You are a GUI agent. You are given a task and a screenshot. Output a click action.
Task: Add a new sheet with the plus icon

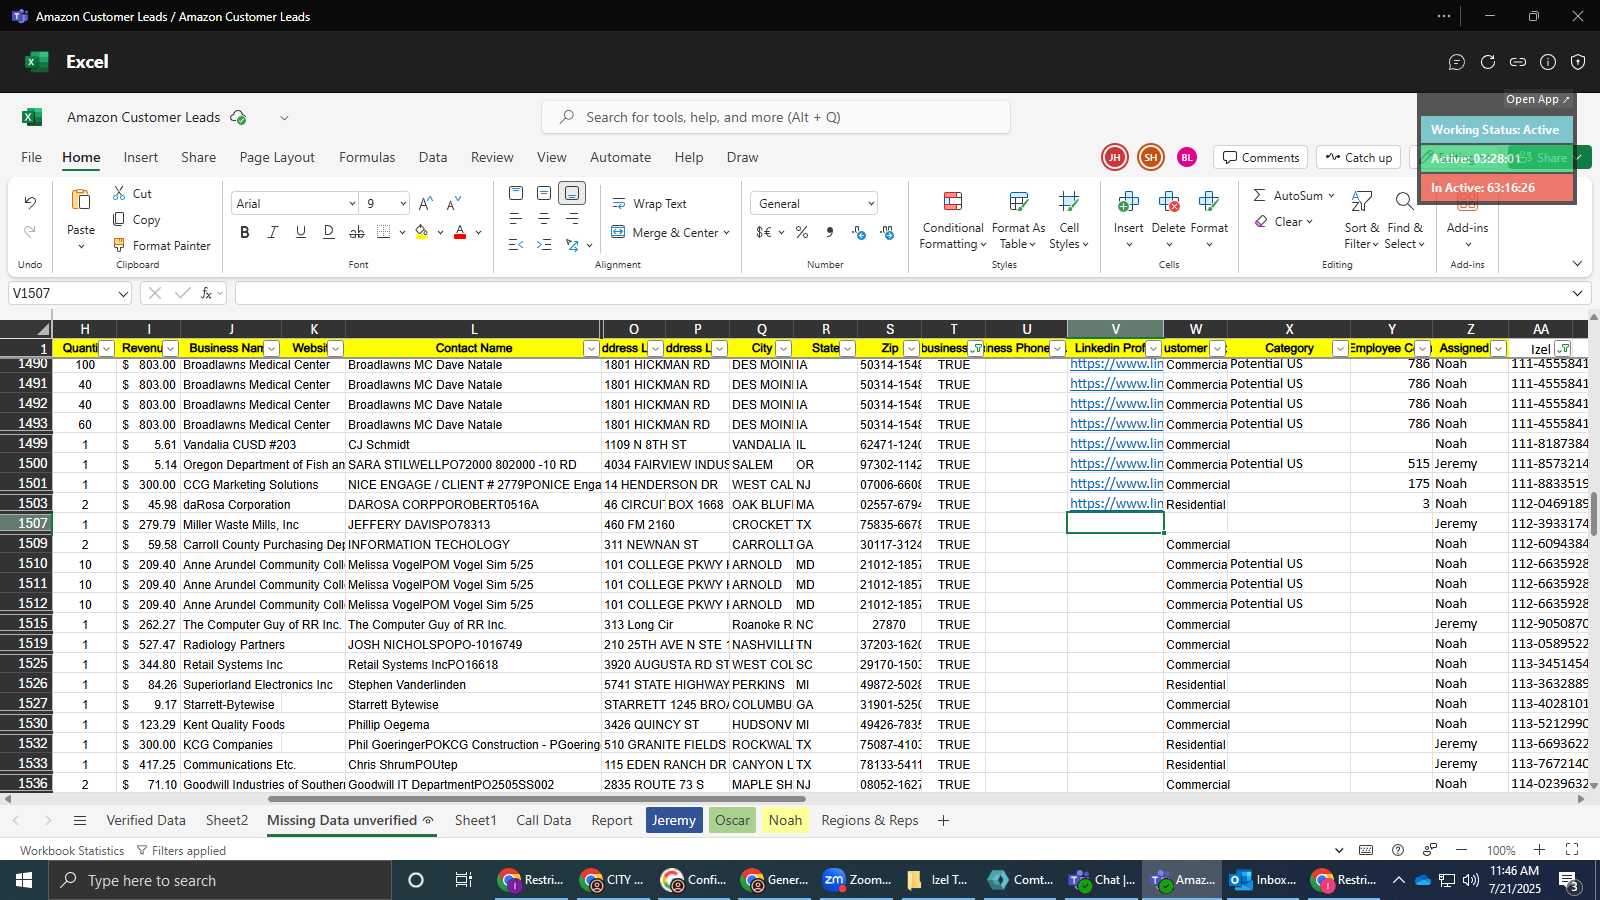pyautogui.click(x=943, y=820)
